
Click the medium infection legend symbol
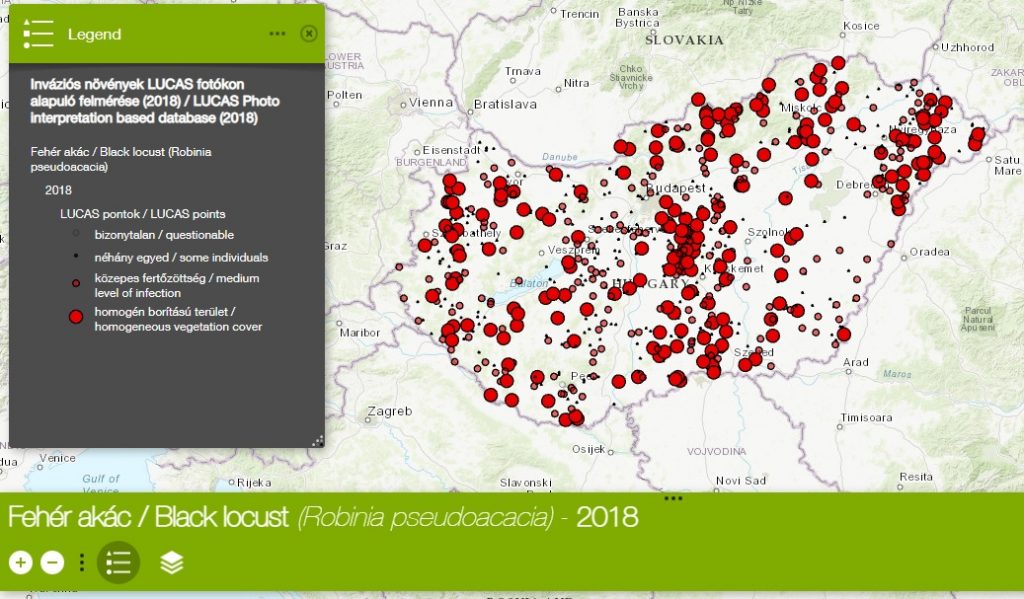click(75, 283)
